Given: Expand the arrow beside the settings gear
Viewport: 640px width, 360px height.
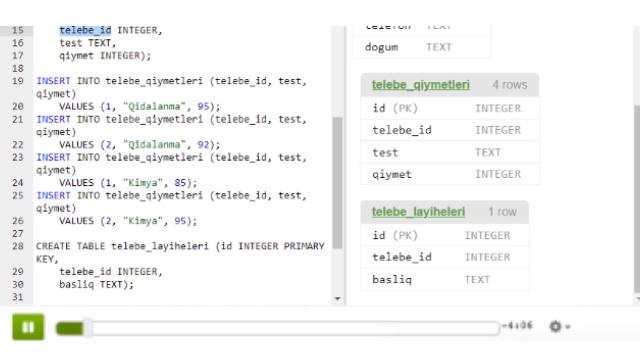Looking at the screenshot, I should 567,327.
